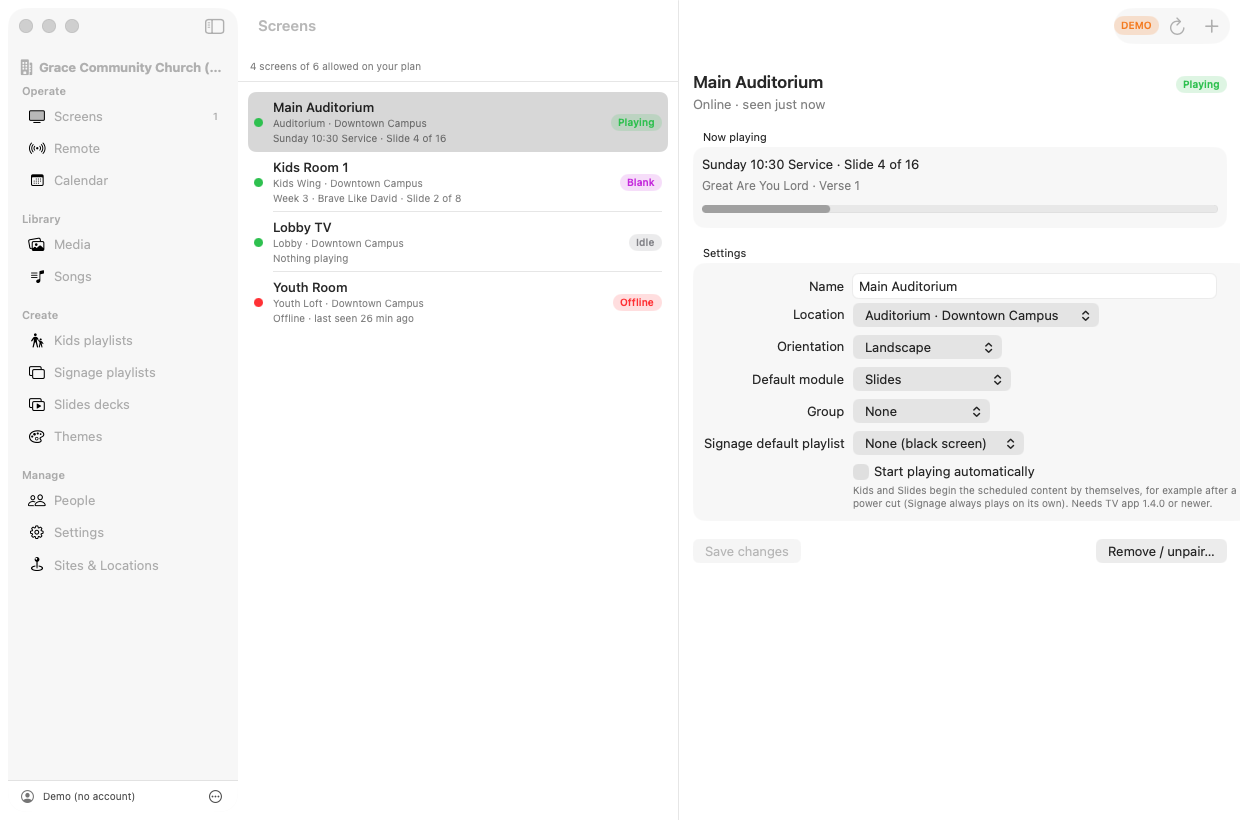Open the Location dropdown
This screenshot has width=1240, height=820.
[x=975, y=315]
